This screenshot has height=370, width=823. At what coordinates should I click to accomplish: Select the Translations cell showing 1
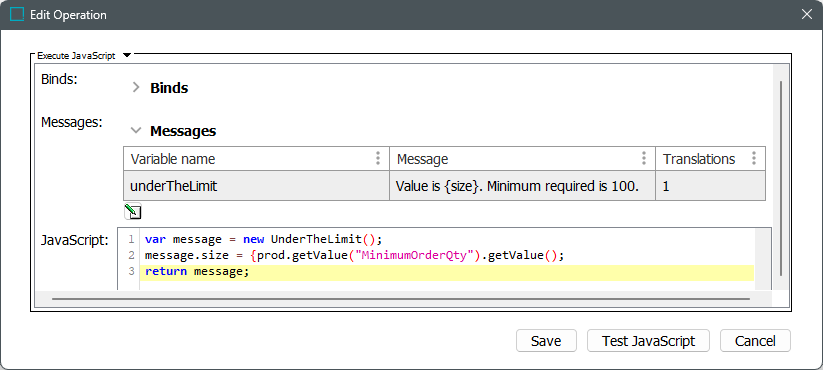pos(710,185)
